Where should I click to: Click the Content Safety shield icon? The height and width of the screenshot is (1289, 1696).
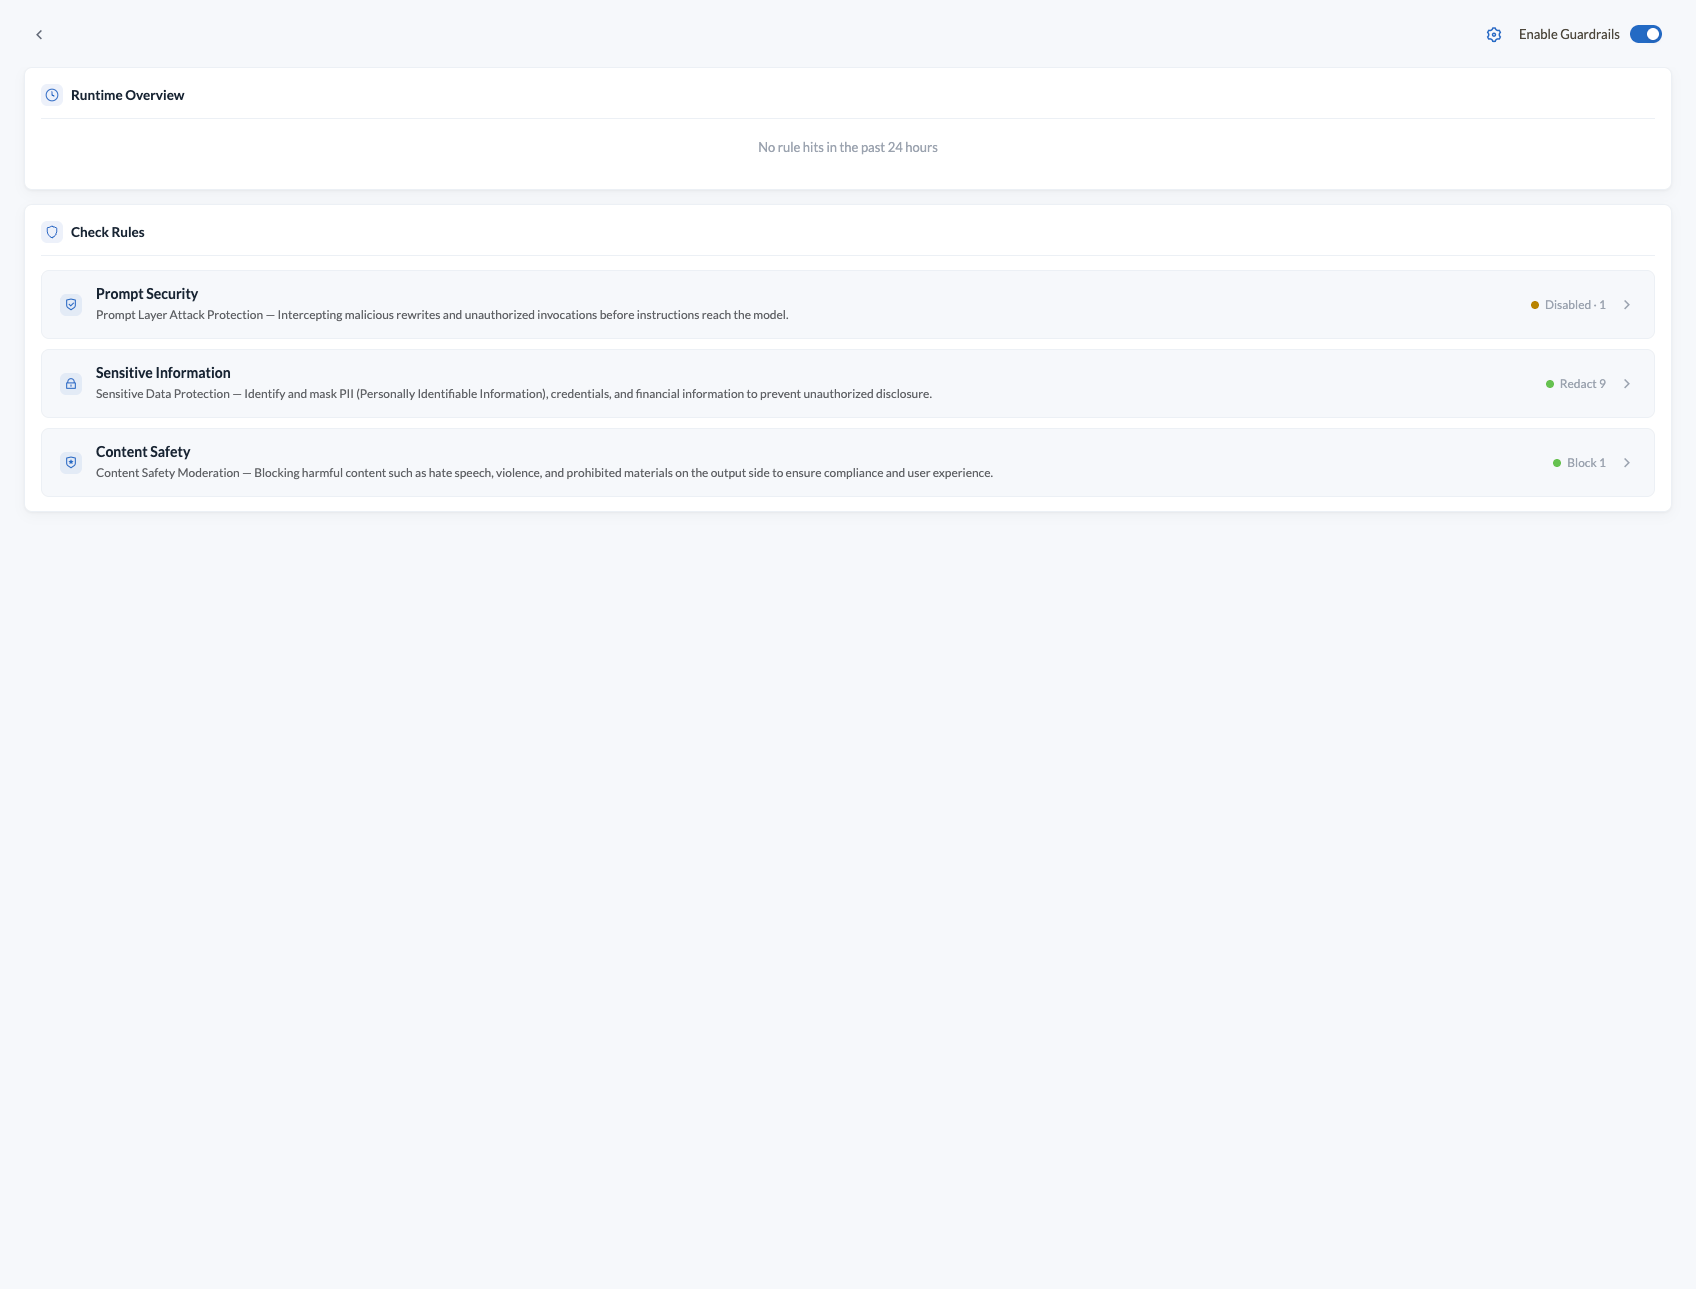(71, 463)
